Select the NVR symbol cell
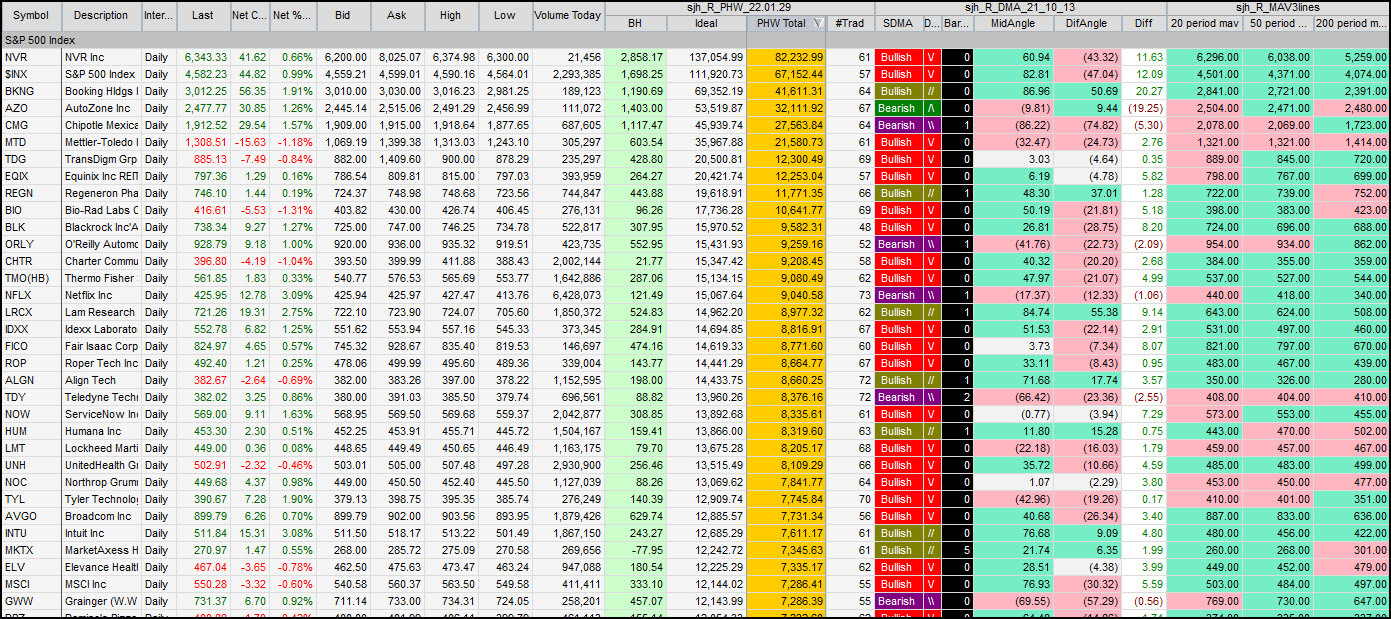Image resolution: width=1391 pixels, height=619 pixels. click(31, 57)
